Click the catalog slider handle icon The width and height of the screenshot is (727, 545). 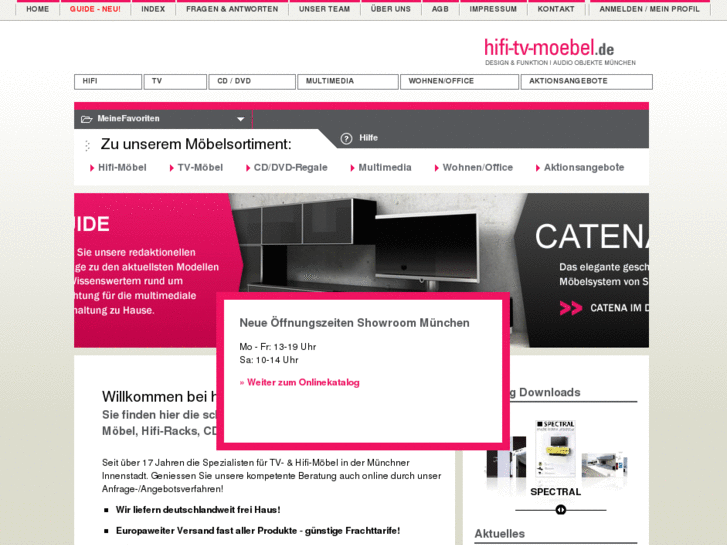coord(561,510)
